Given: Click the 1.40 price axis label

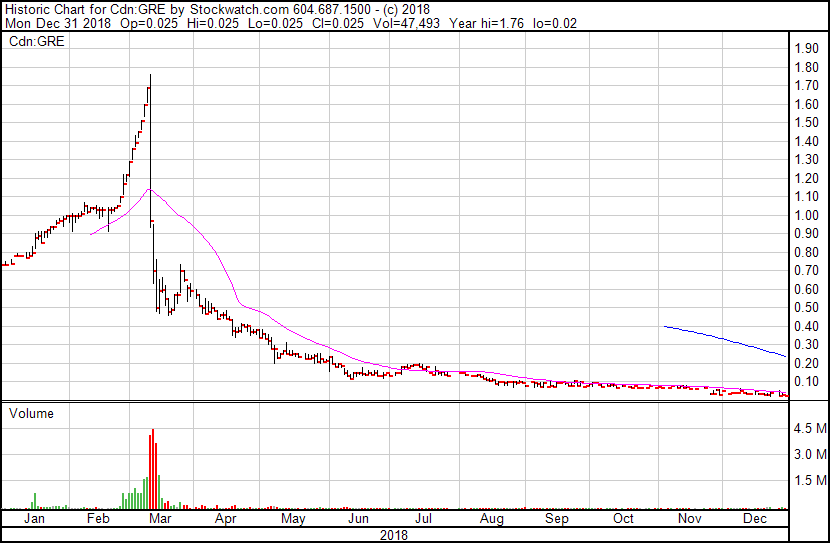Looking at the screenshot, I should pyautogui.click(x=807, y=141).
